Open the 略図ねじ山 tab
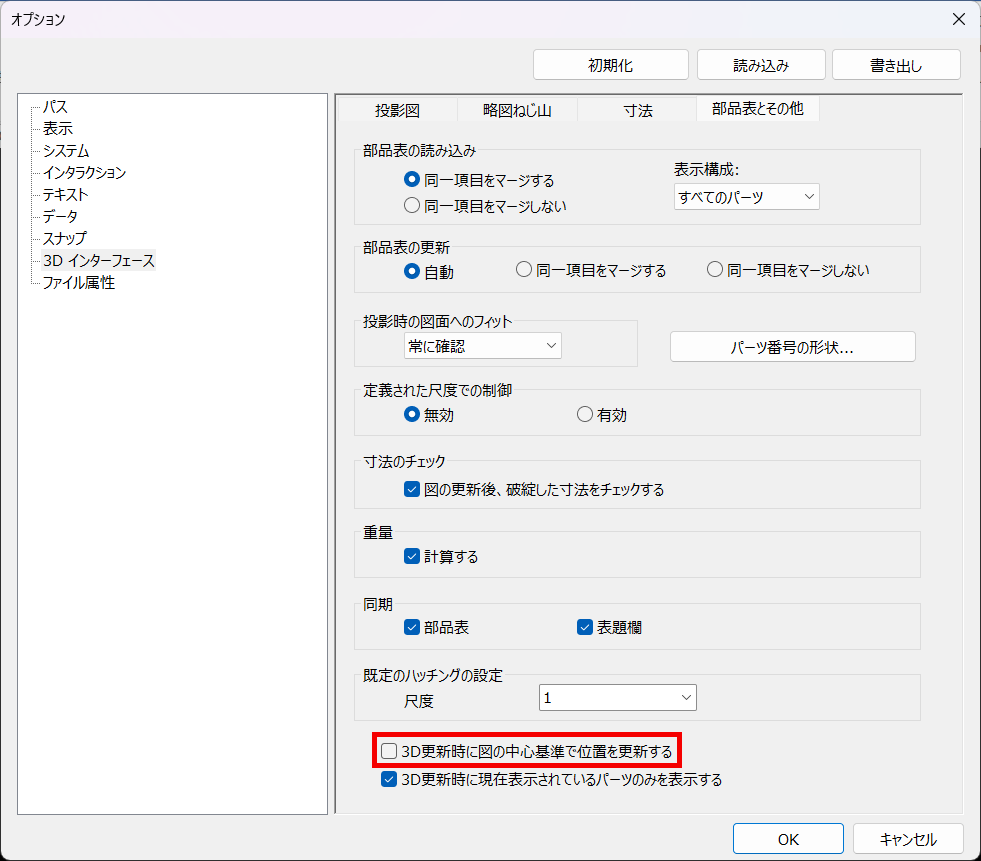The image size is (981, 861). [516, 110]
